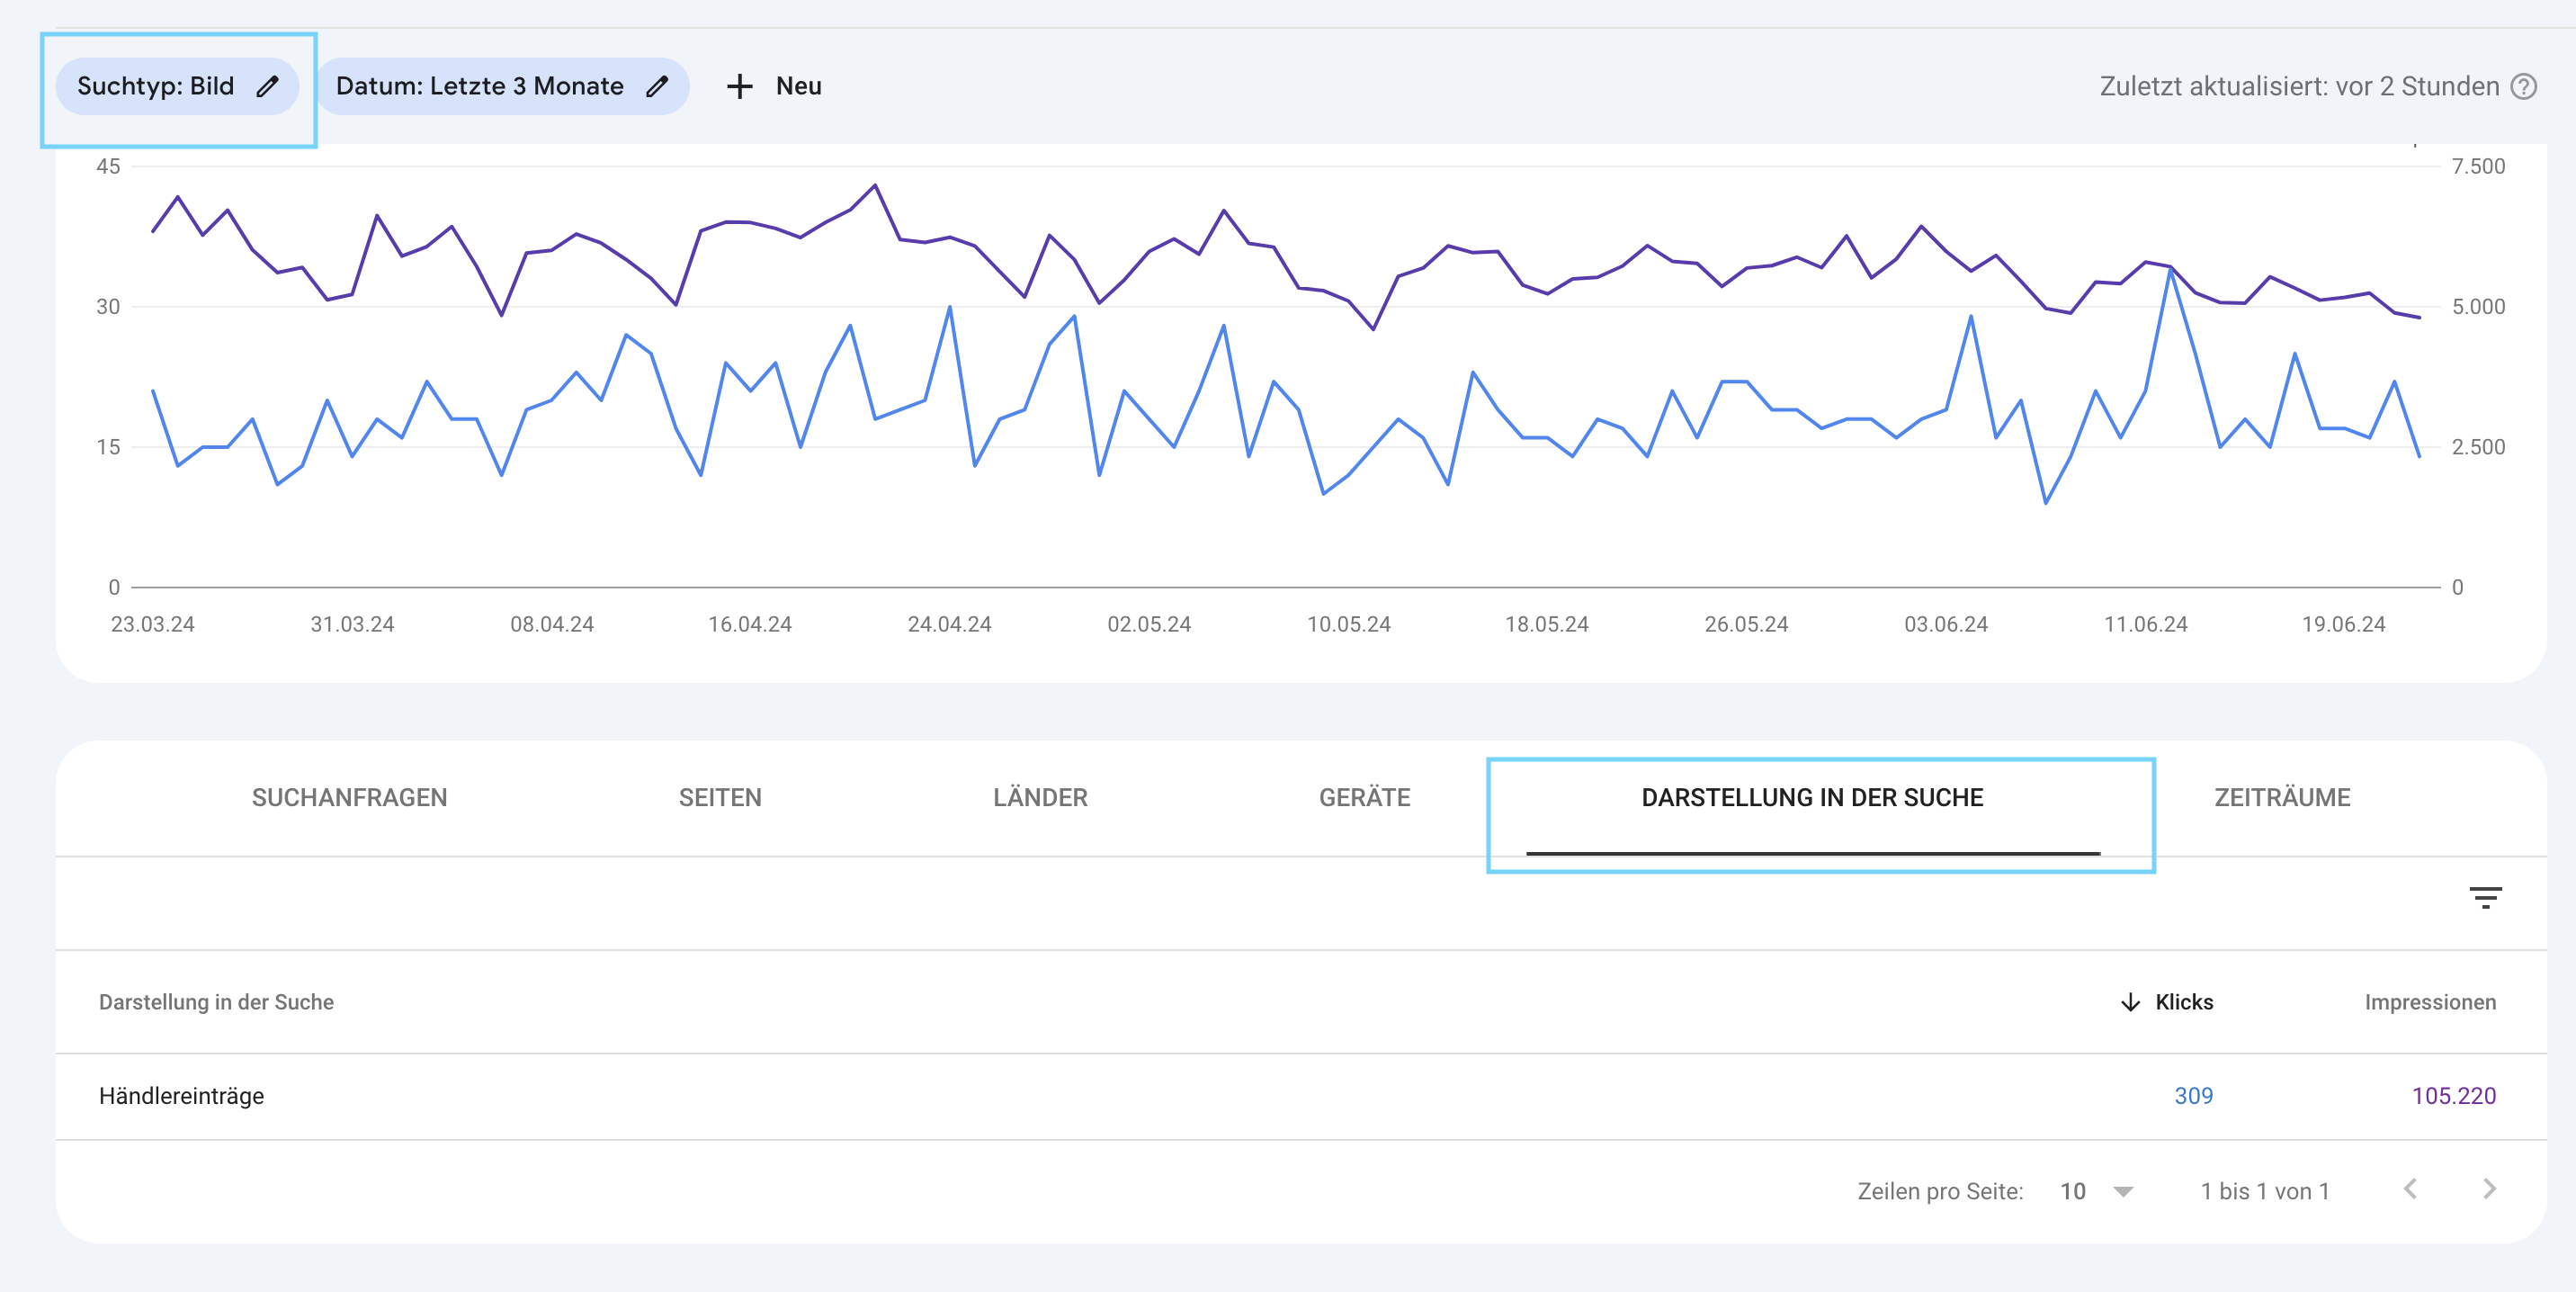Sort table by Impressionen column
The height and width of the screenshot is (1292, 2576).
click(2429, 1002)
